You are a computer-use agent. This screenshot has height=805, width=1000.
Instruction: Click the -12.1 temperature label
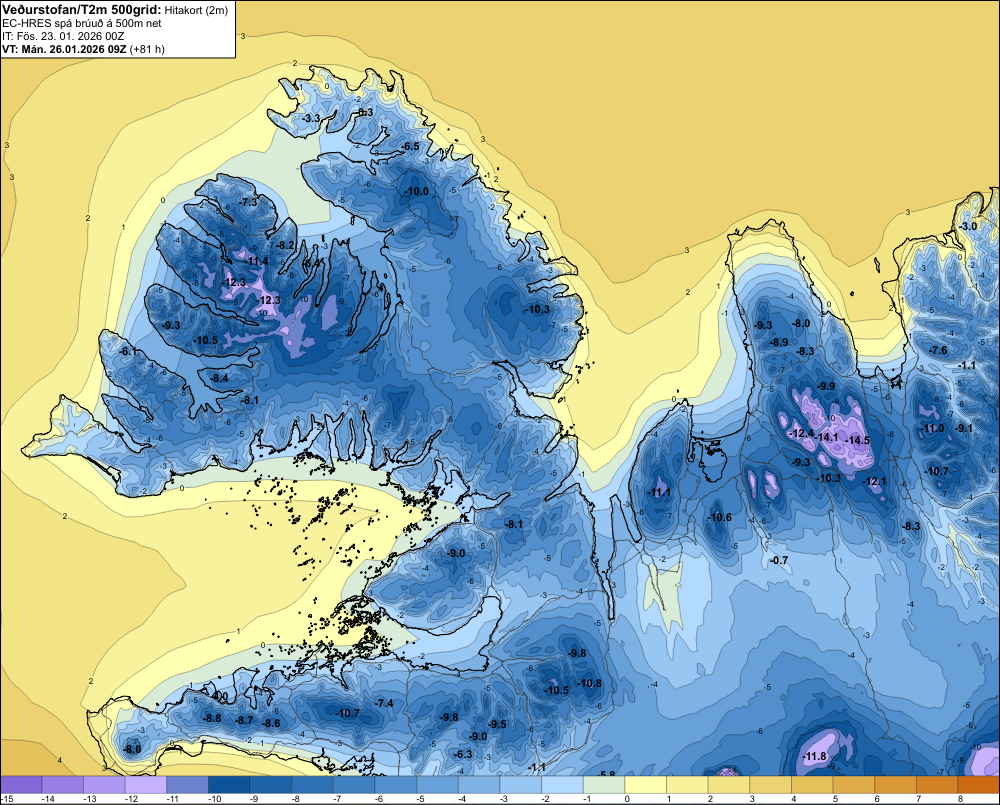pyautogui.click(x=874, y=482)
